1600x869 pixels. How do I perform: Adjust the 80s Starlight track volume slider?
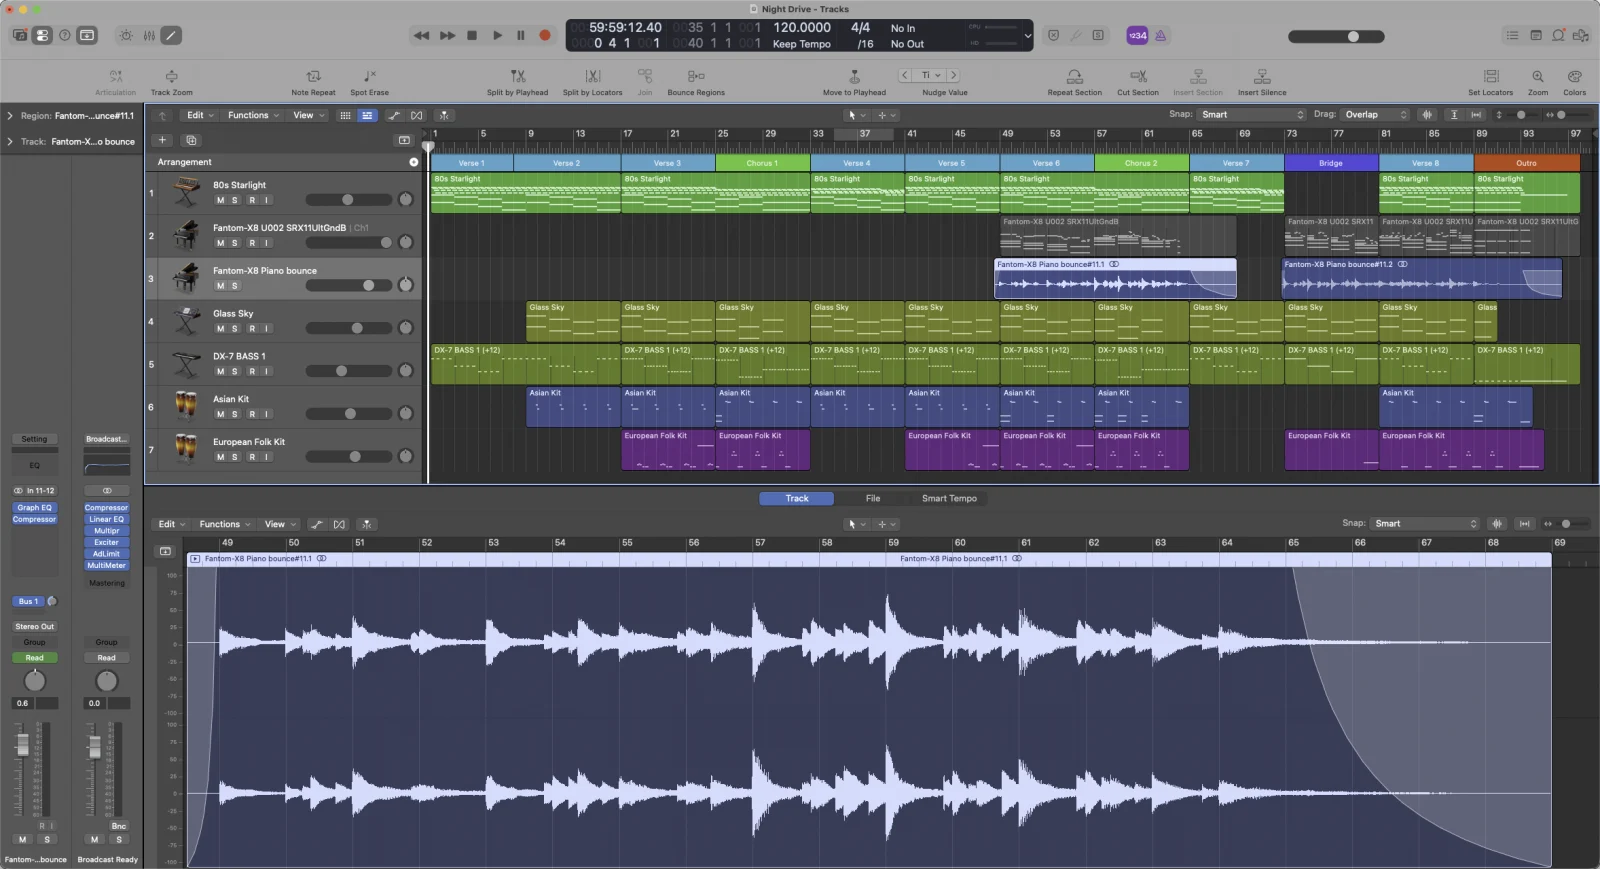pyautogui.click(x=348, y=200)
